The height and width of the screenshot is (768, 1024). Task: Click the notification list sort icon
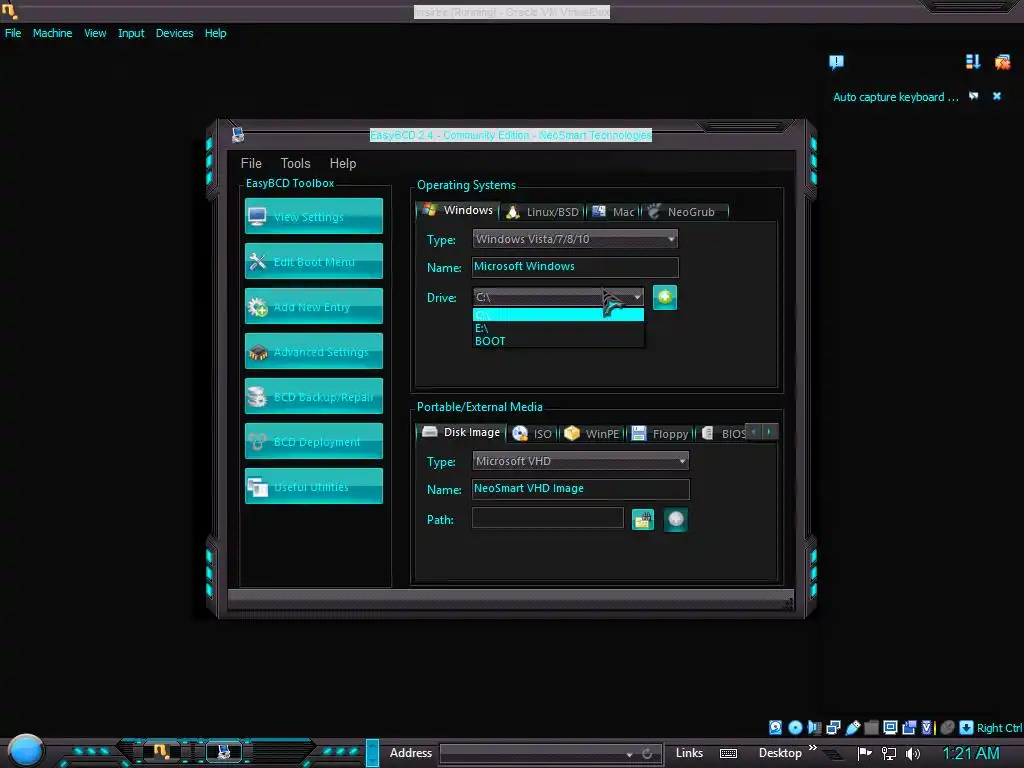[973, 61]
